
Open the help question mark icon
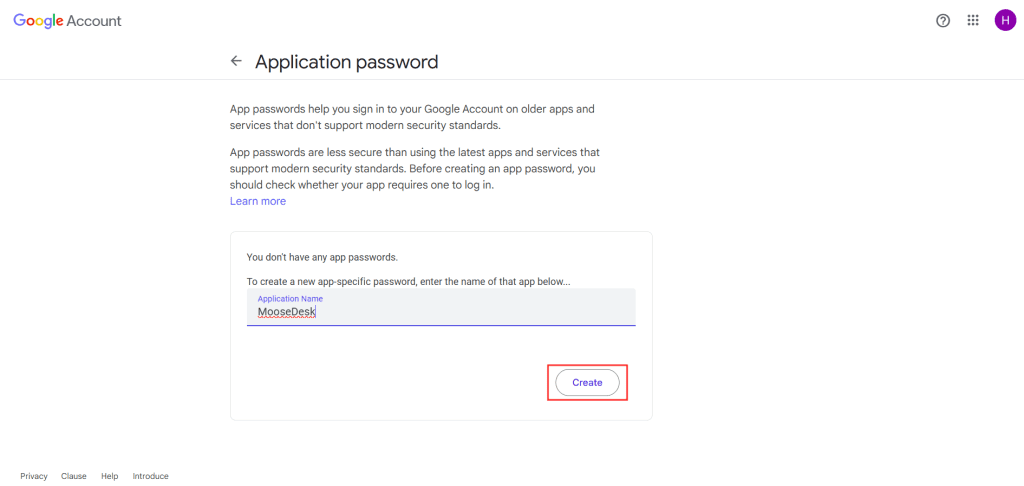(942, 21)
